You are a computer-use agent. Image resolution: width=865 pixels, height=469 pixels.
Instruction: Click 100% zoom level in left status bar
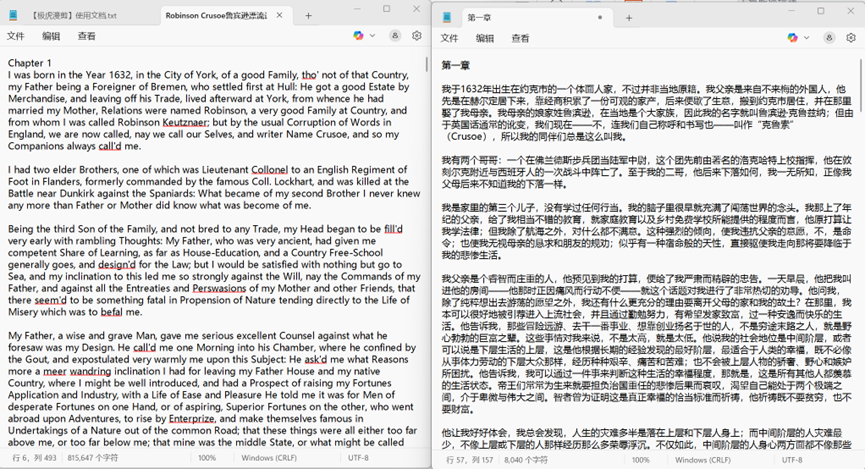pos(207,457)
